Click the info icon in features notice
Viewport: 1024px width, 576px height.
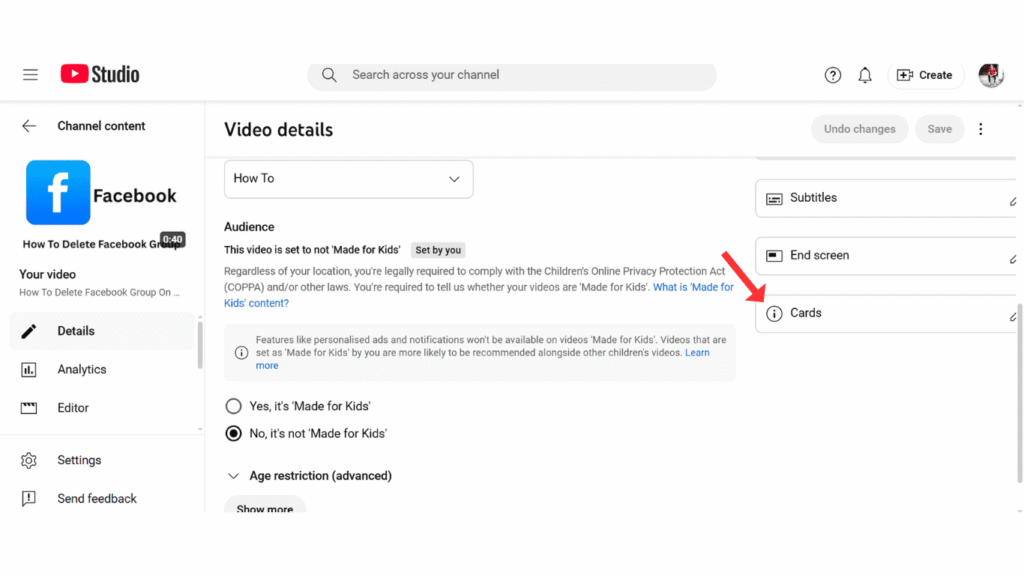[241, 353]
